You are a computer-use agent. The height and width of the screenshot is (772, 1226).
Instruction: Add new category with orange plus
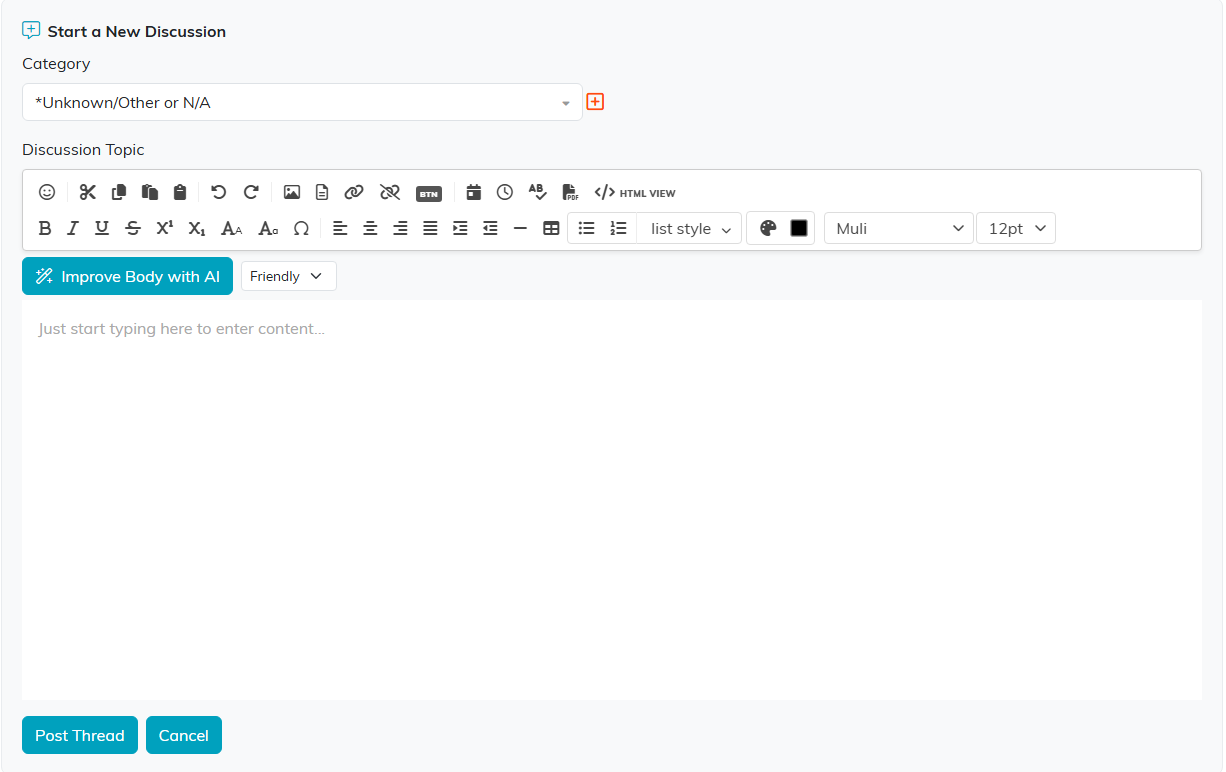(x=595, y=102)
